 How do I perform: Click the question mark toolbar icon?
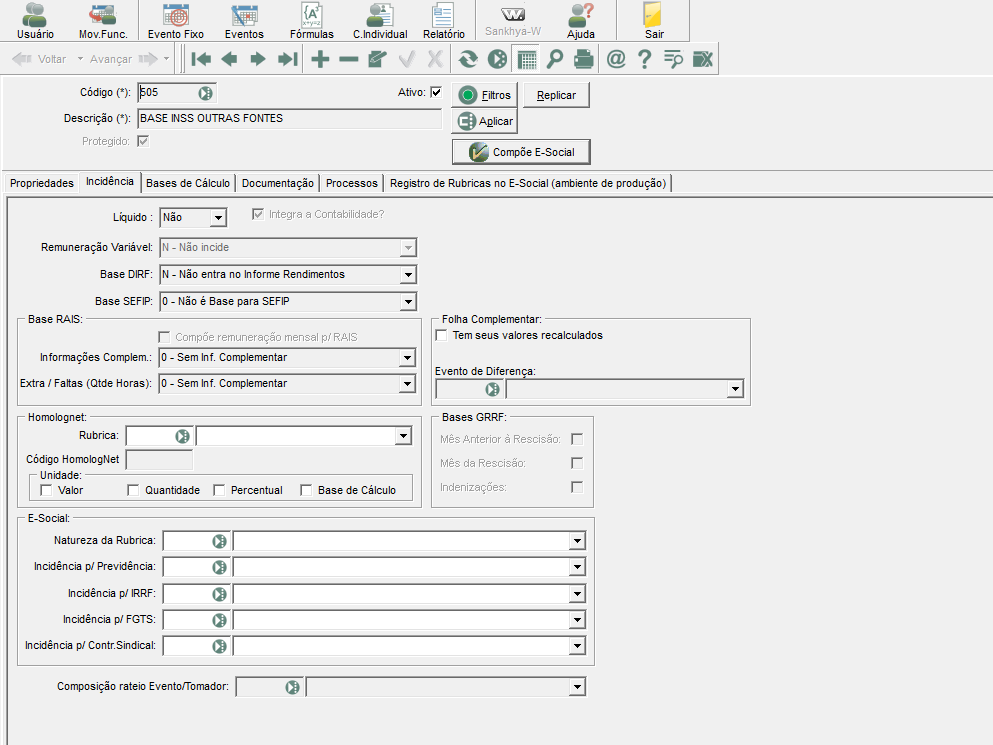tap(644, 59)
